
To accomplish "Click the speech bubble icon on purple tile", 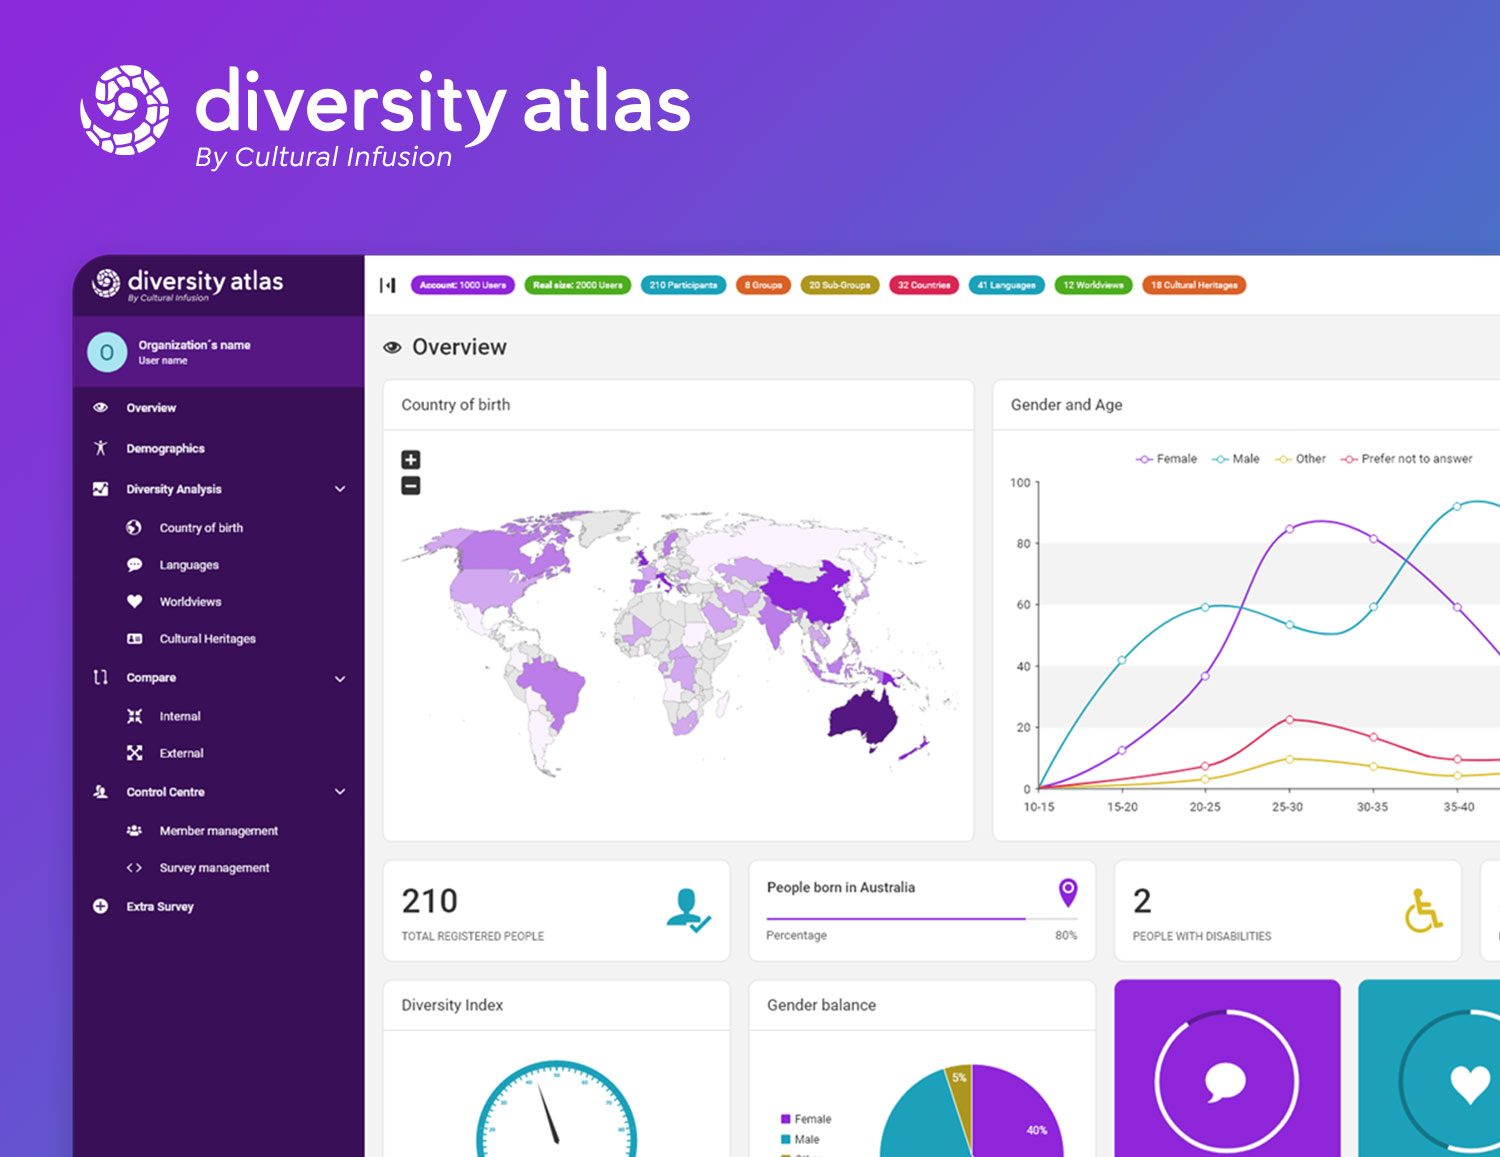I will coord(1226,1081).
